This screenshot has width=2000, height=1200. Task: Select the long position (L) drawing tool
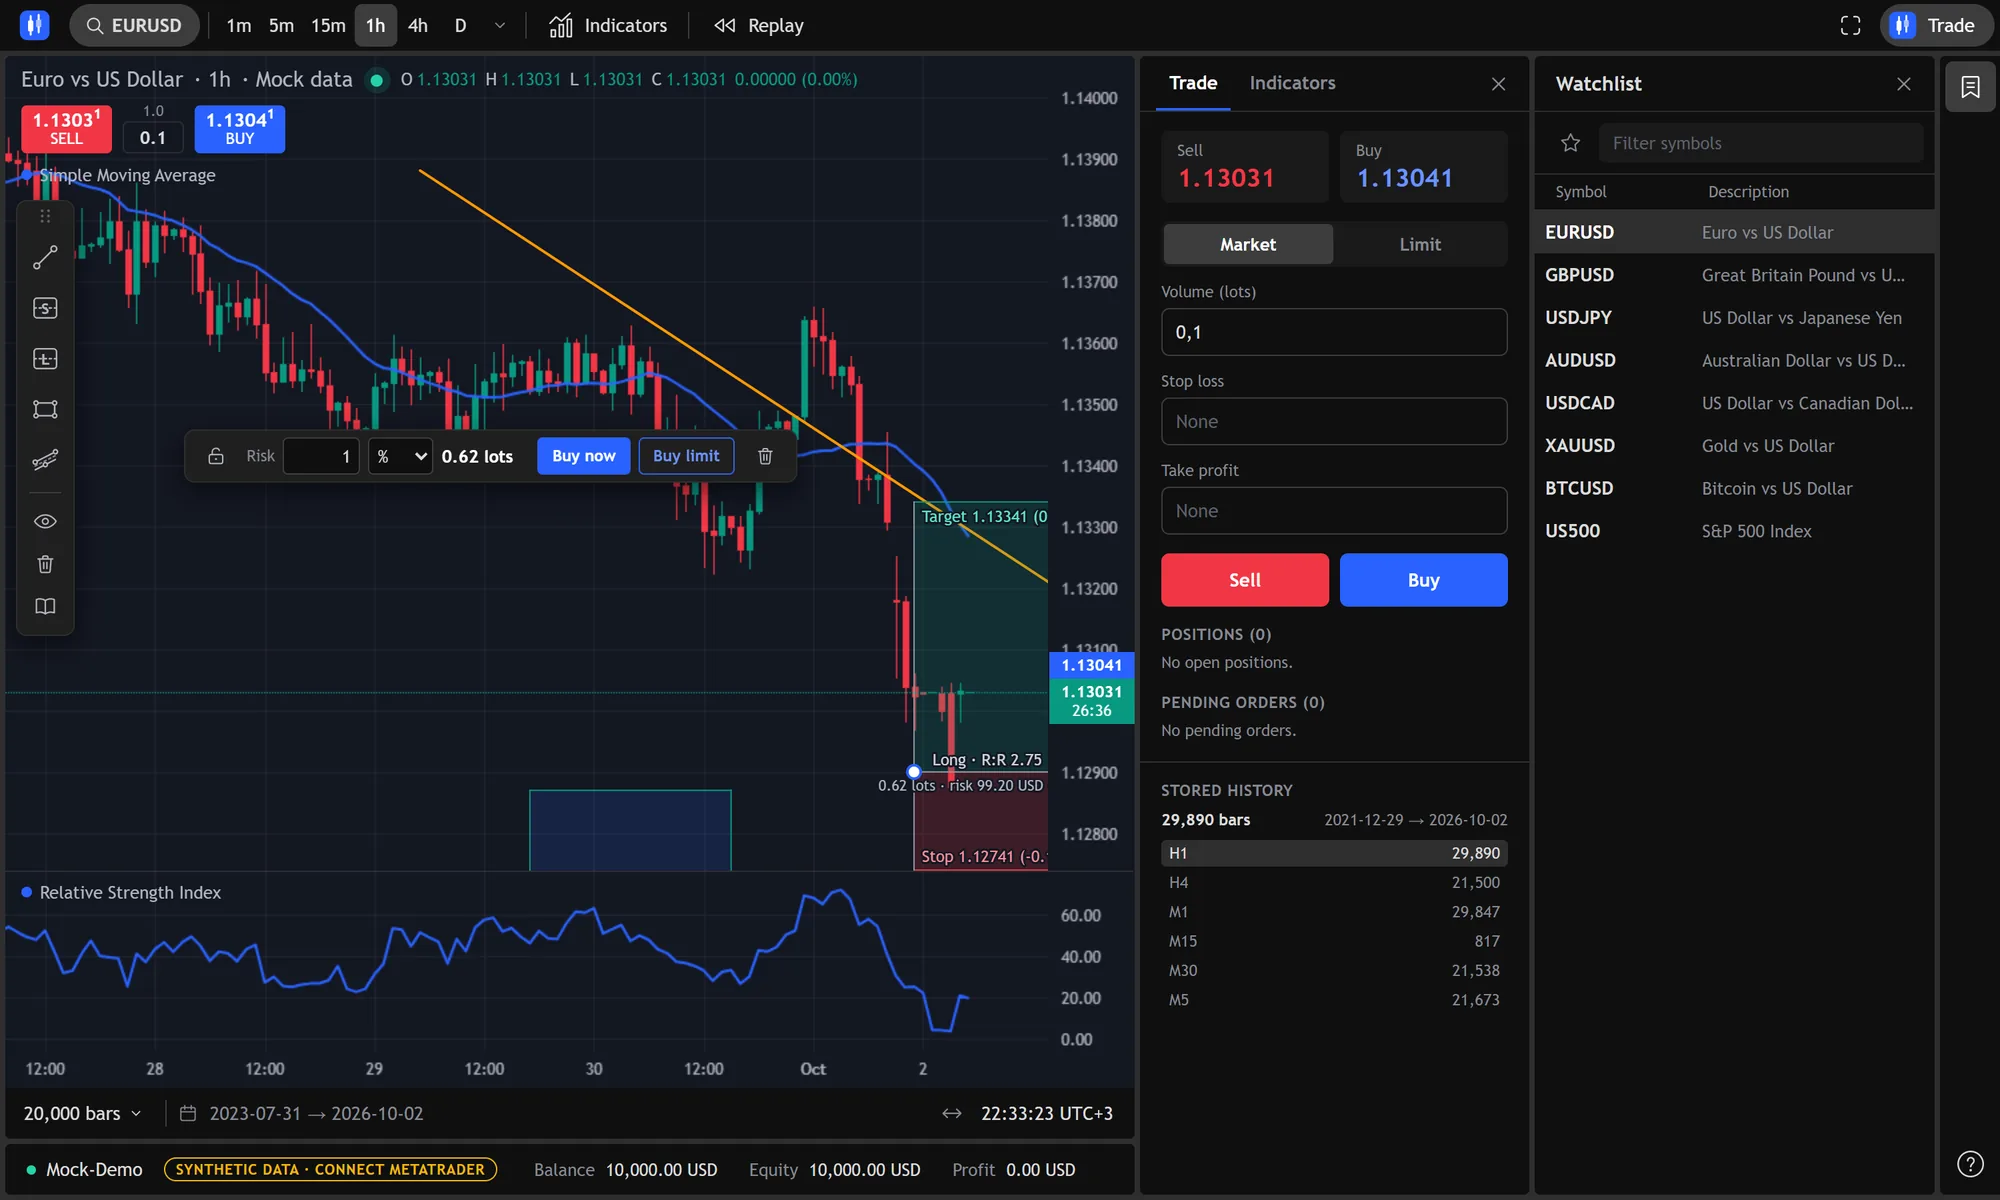click(45, 359)
